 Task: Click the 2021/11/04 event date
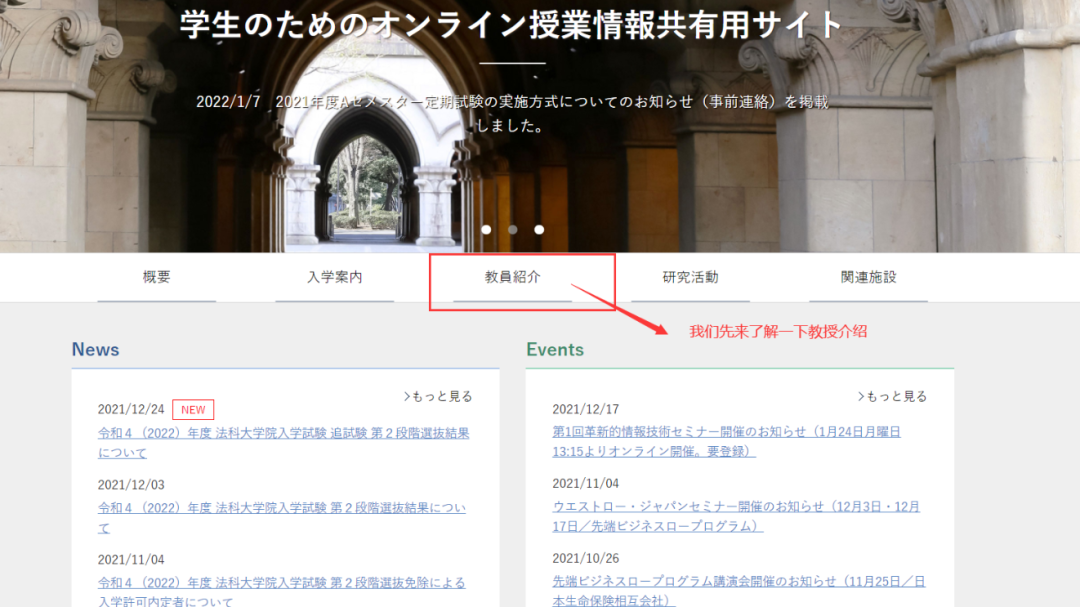(x=585, y=484)
